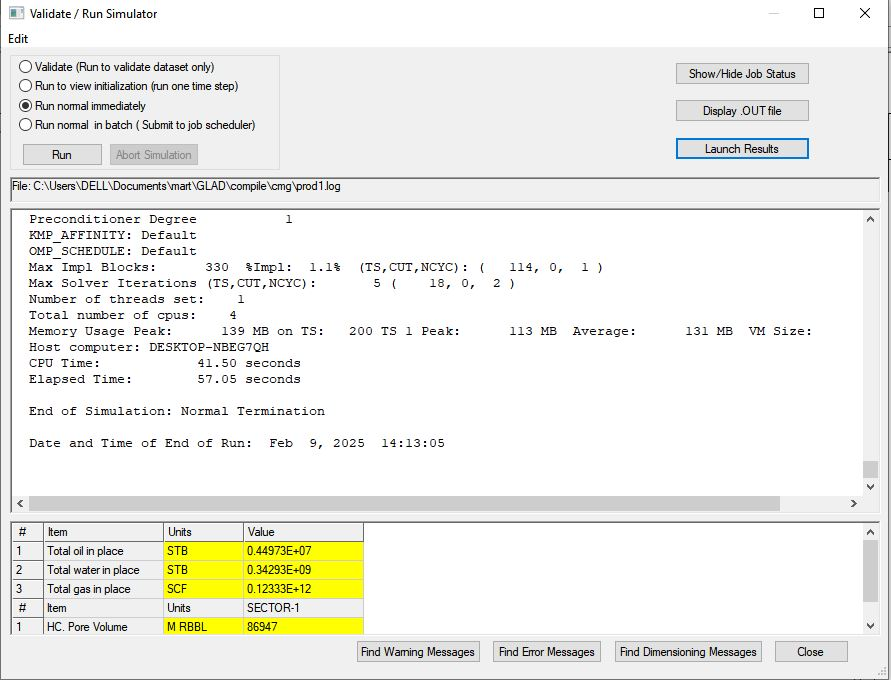Click the 'Total gas in place' cell
Screen dimensions: 891x680
103,589
